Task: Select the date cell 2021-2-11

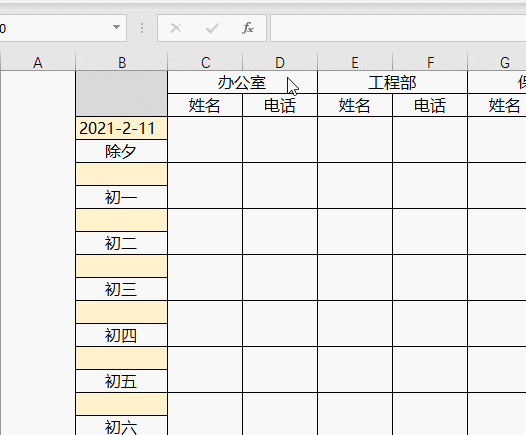Action: pyautogui.click(x=122, y=128)
